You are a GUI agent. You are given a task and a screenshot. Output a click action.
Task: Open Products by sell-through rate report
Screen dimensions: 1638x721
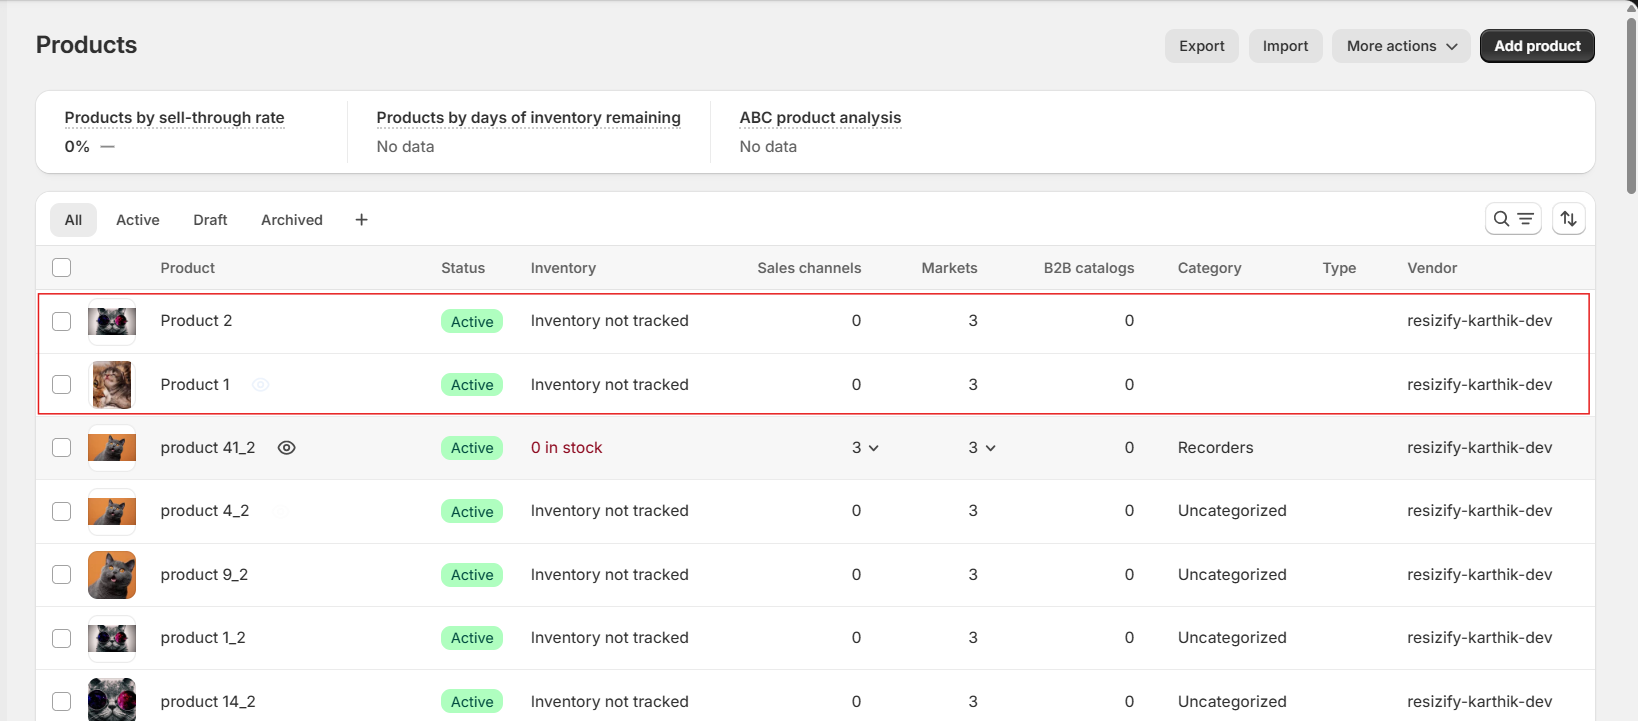click(174, 118)
